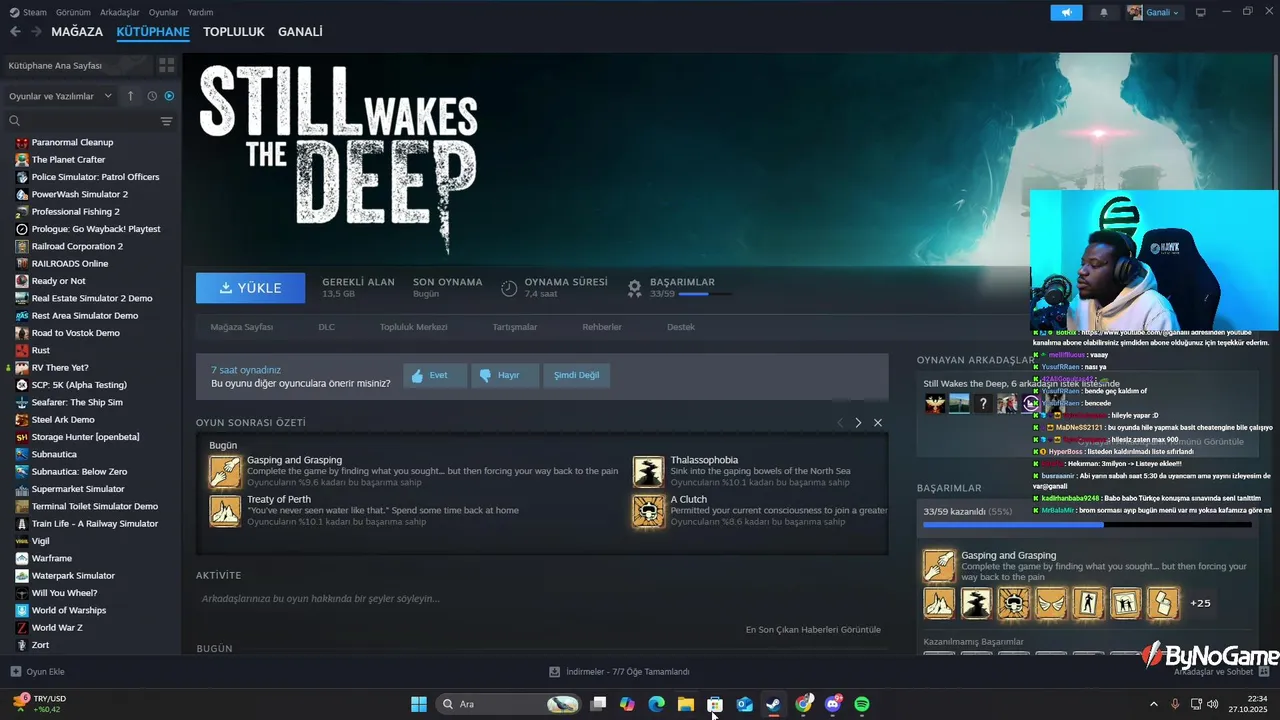Switch to the TOPLULUK tab
Viewport: 1280px width, 720px height.
click(233, 32)
